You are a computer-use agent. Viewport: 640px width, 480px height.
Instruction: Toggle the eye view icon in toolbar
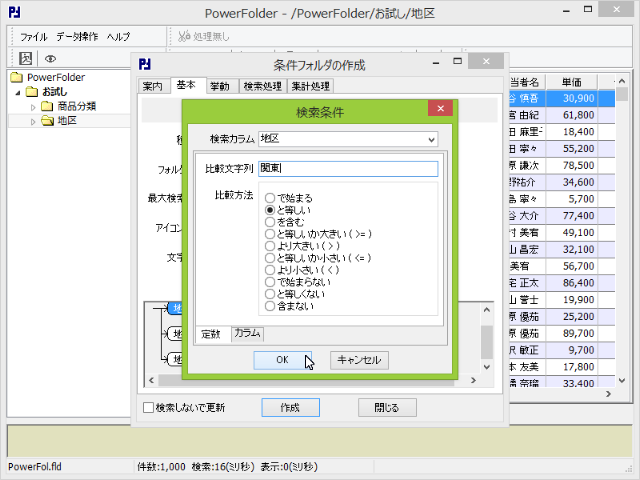(x=50, y=59)
